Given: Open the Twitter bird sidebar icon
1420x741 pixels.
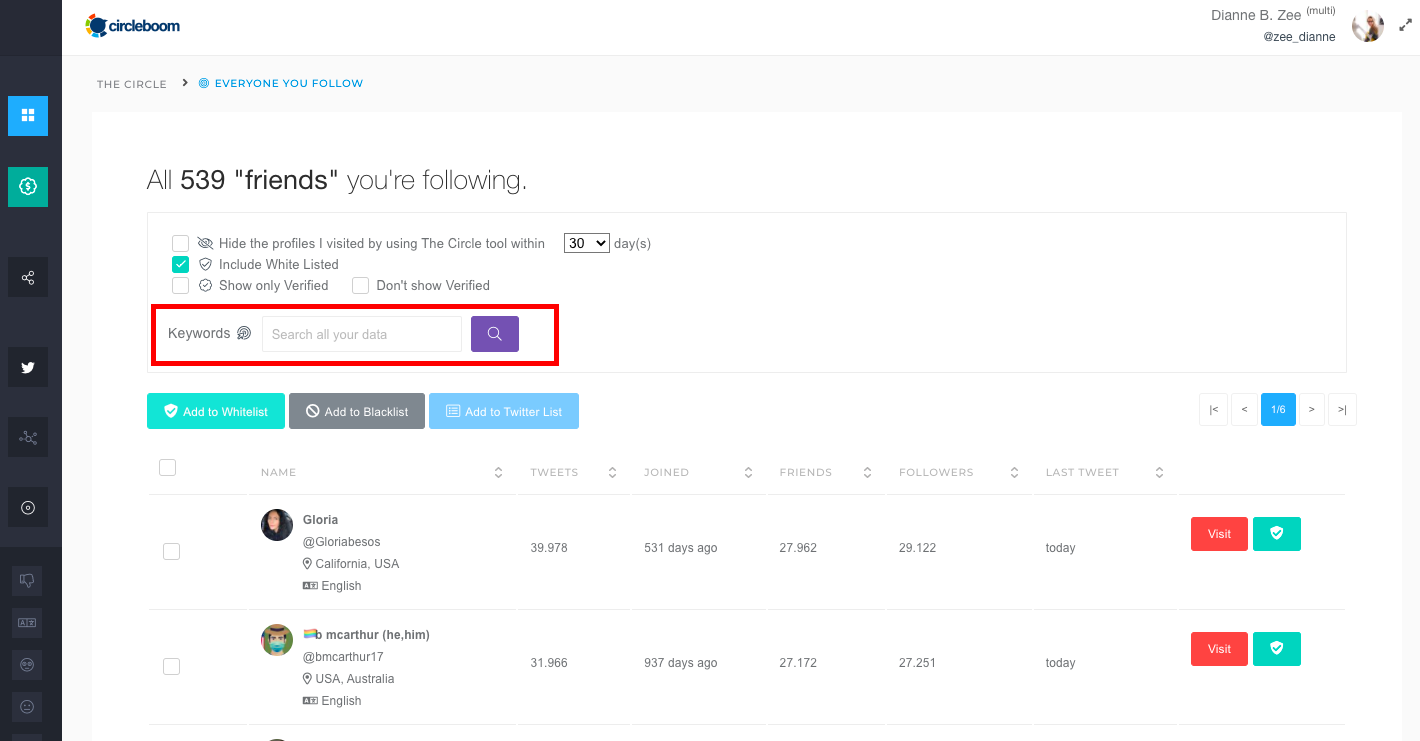Looking at the screenshot, I should point(28,367).
